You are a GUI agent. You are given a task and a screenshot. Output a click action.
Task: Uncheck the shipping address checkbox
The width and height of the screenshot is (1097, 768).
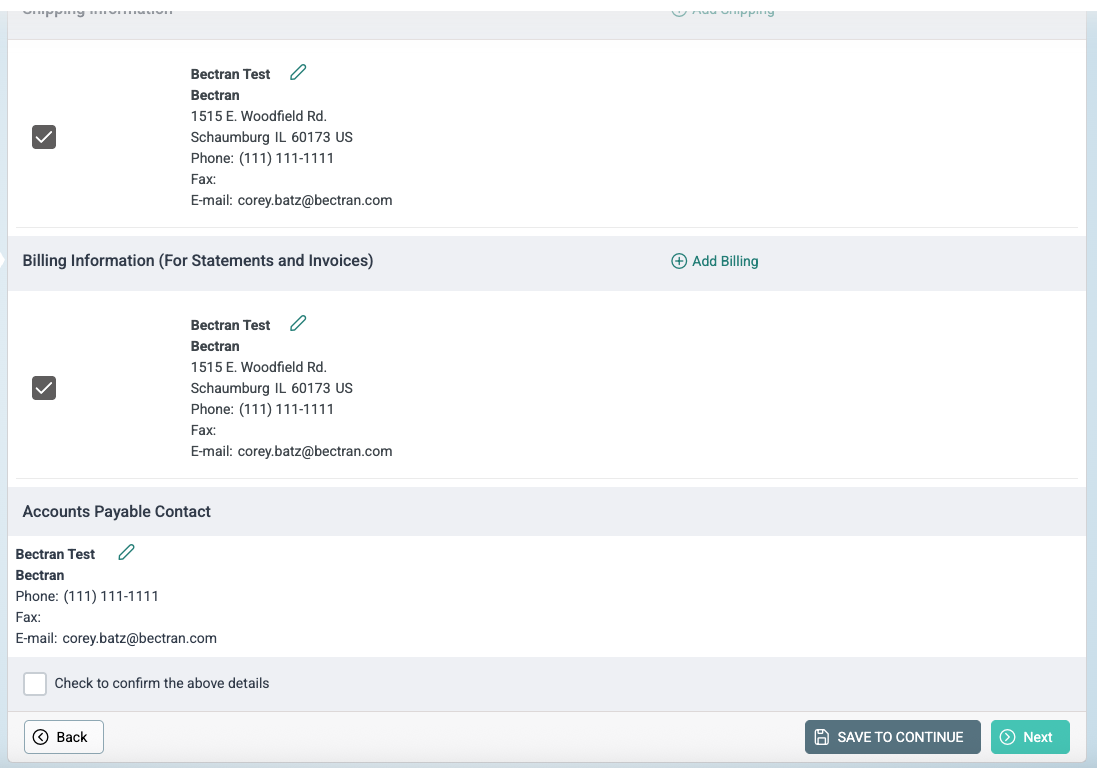click(44, 137)
